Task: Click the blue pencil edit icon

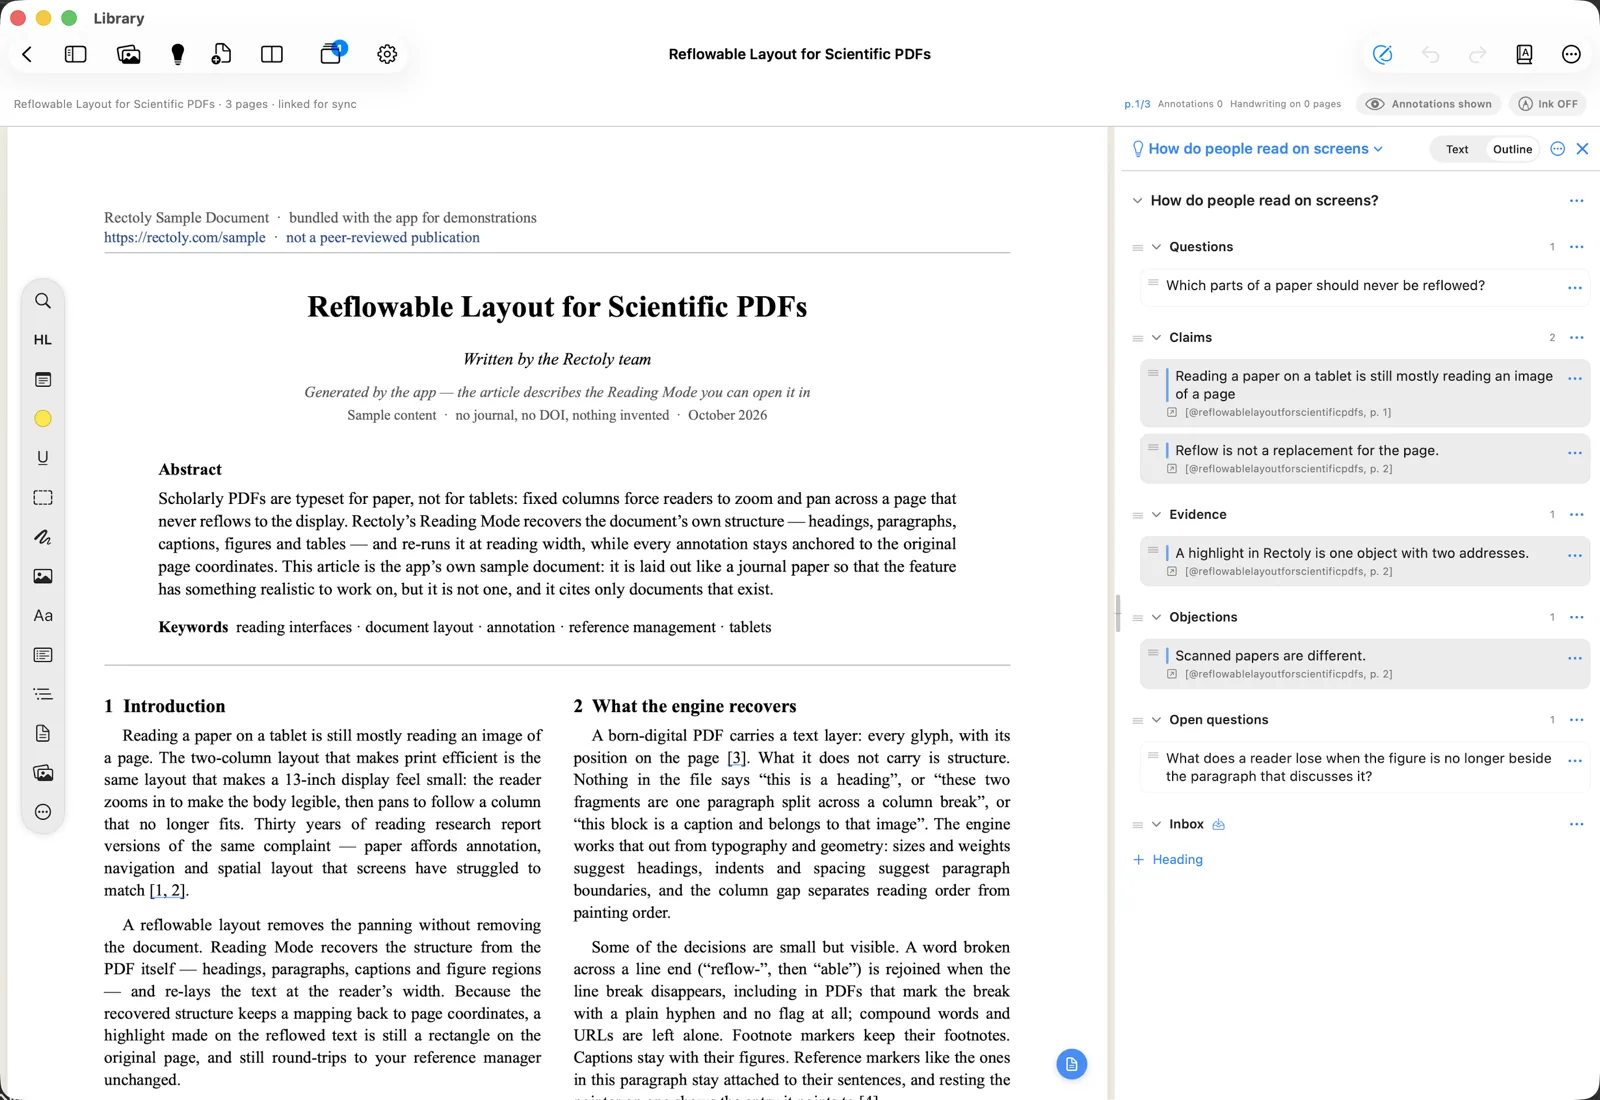Action: point(1383,54)
